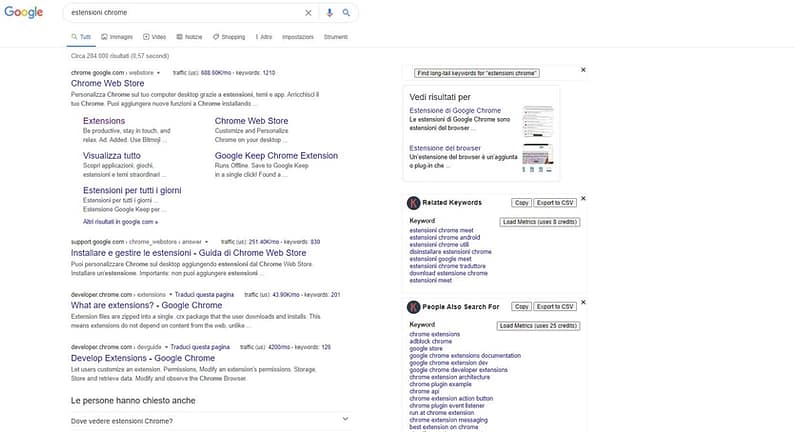Click Traduci questa pagina for What are extensions
Viewport: 795px width, 432px height.
pos(204,295)
